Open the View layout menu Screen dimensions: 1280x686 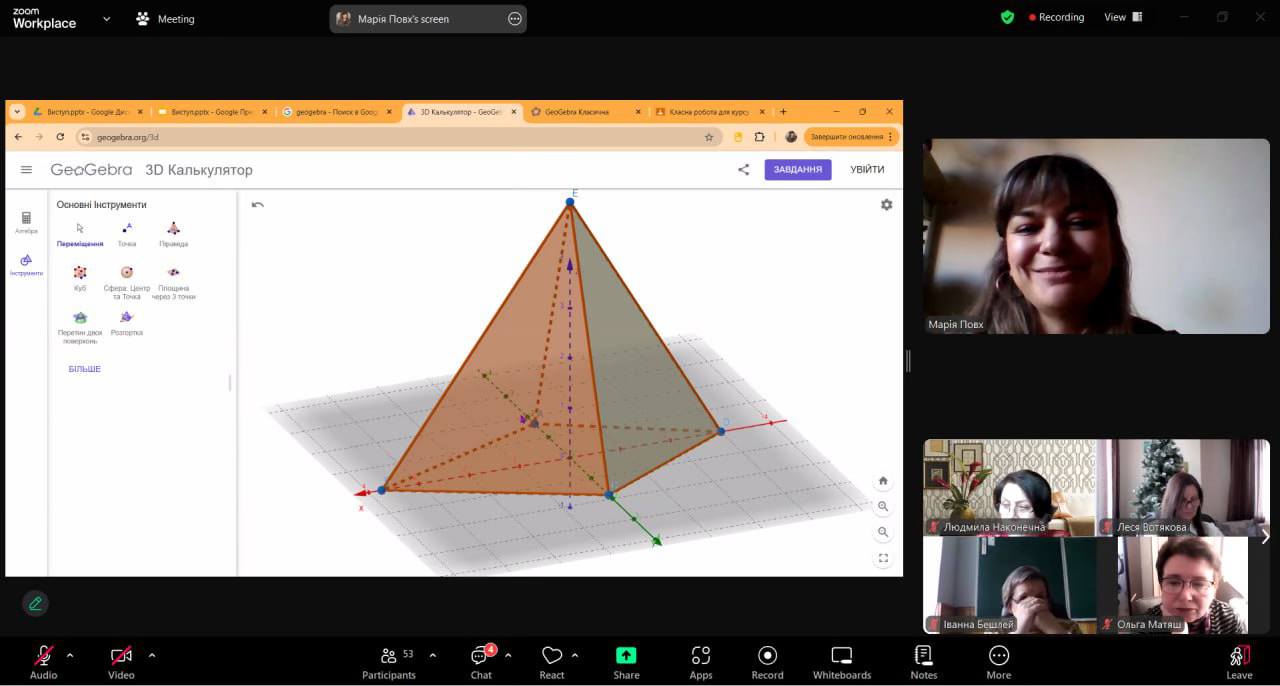(1120, 17)
